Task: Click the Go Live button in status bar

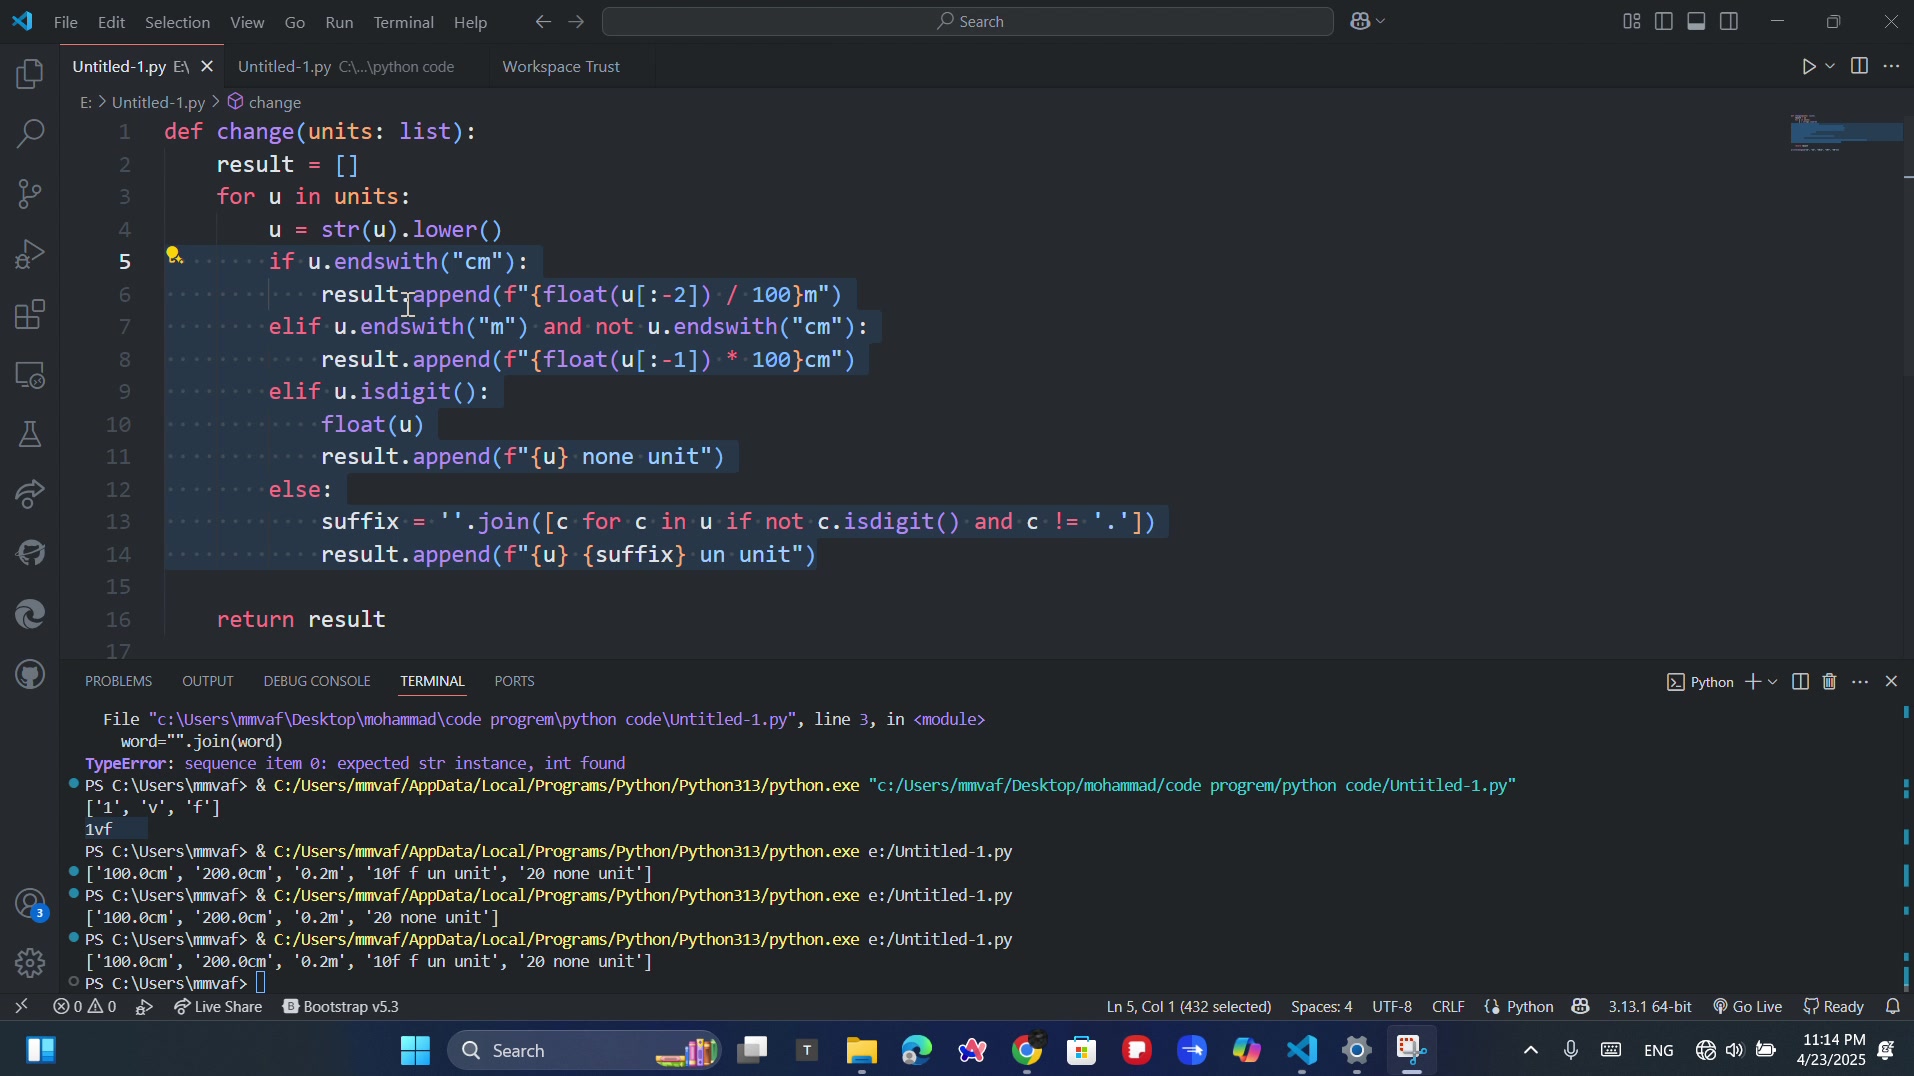Action: pyautogui.click(x=1748, y=1007)
